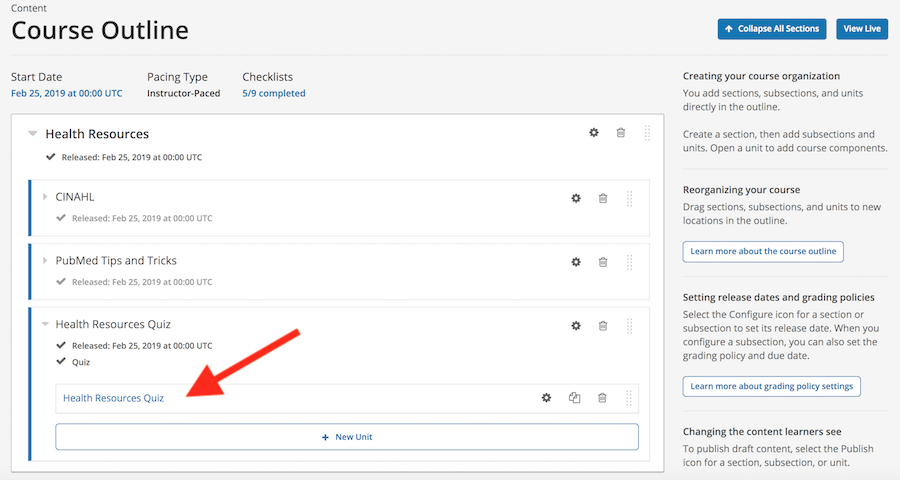The width and height of the screenshot is (900, 480).
Task: Click the Content breadcrumb label
Action: [x=29, y=8]
